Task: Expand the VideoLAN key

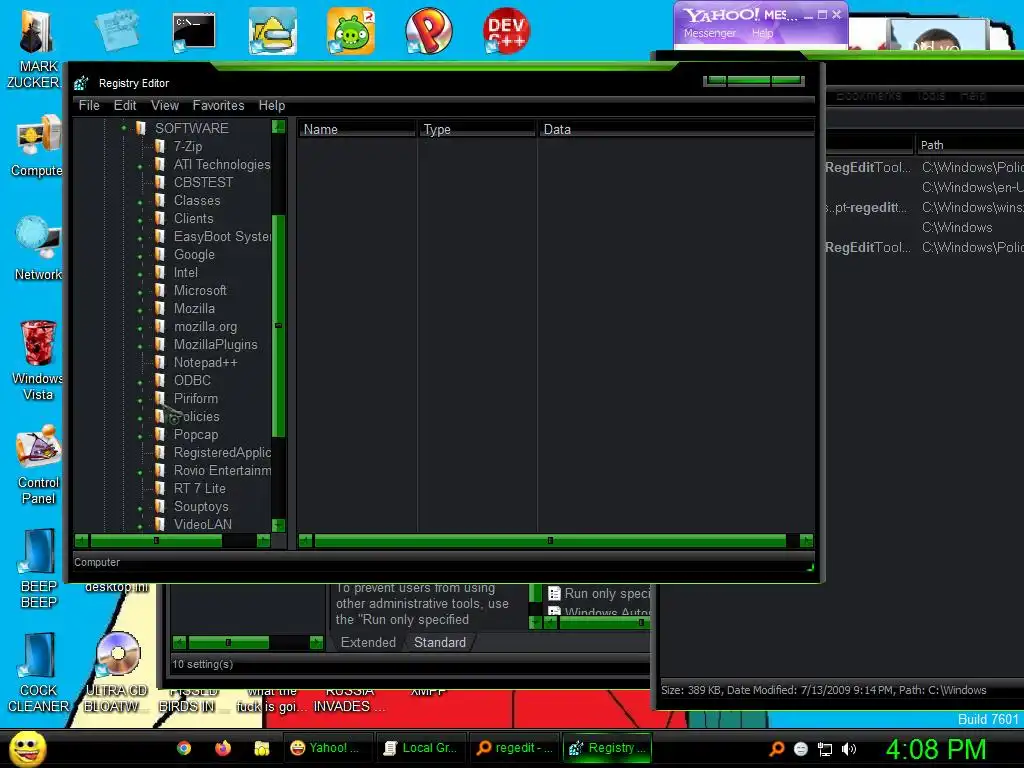Action: 140,526
